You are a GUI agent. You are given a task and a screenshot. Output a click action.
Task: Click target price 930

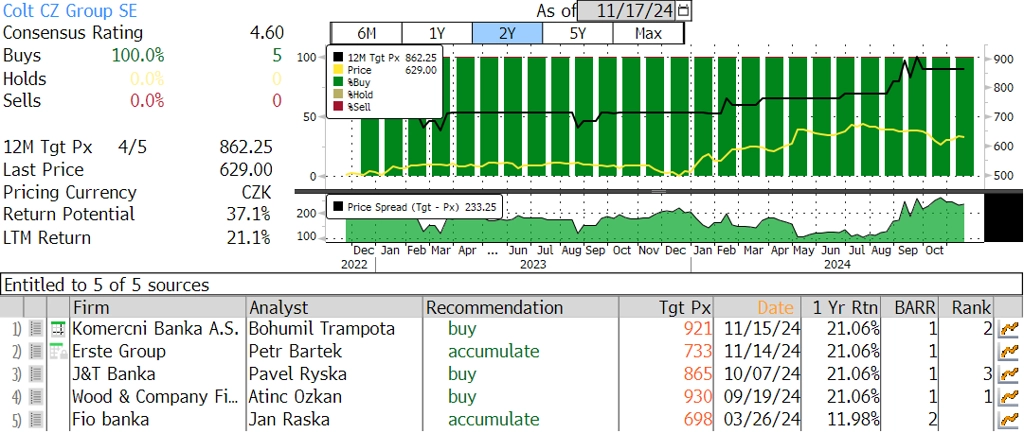click(697, 396)
